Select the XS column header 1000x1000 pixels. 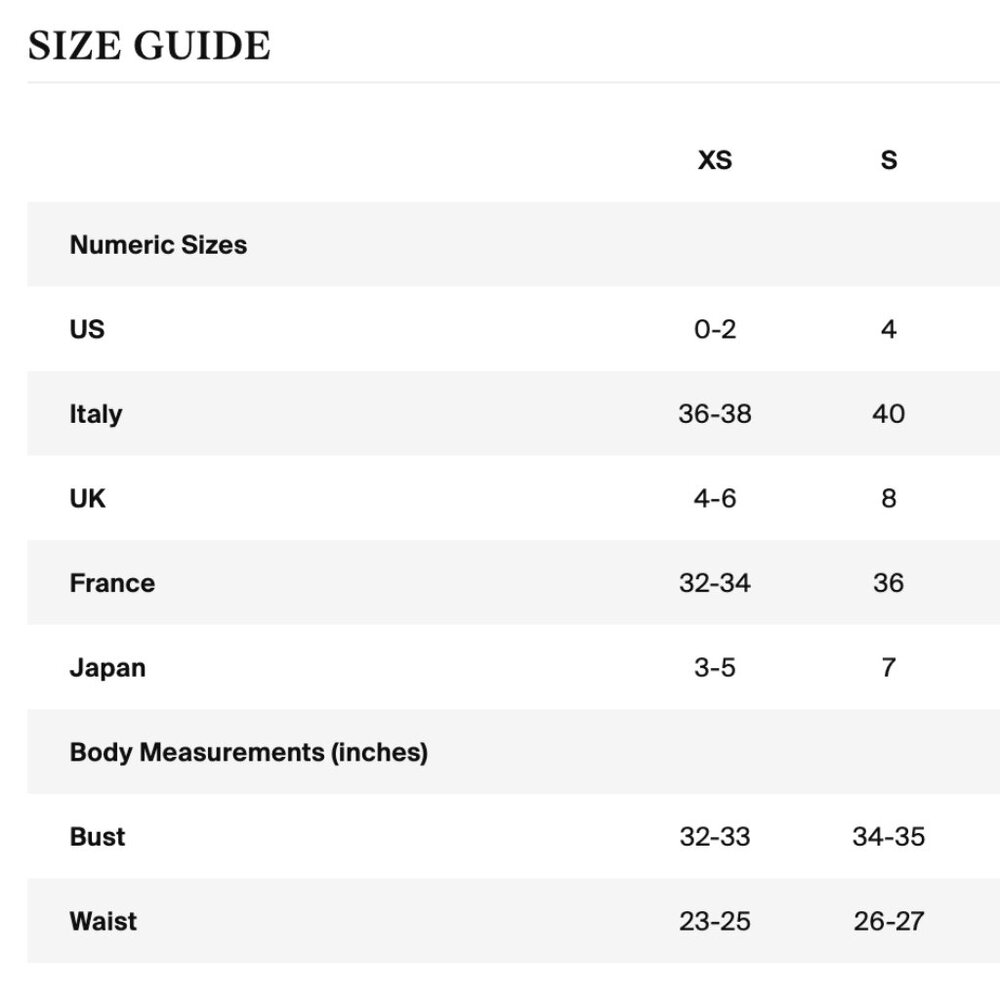[x=715, y=160]
